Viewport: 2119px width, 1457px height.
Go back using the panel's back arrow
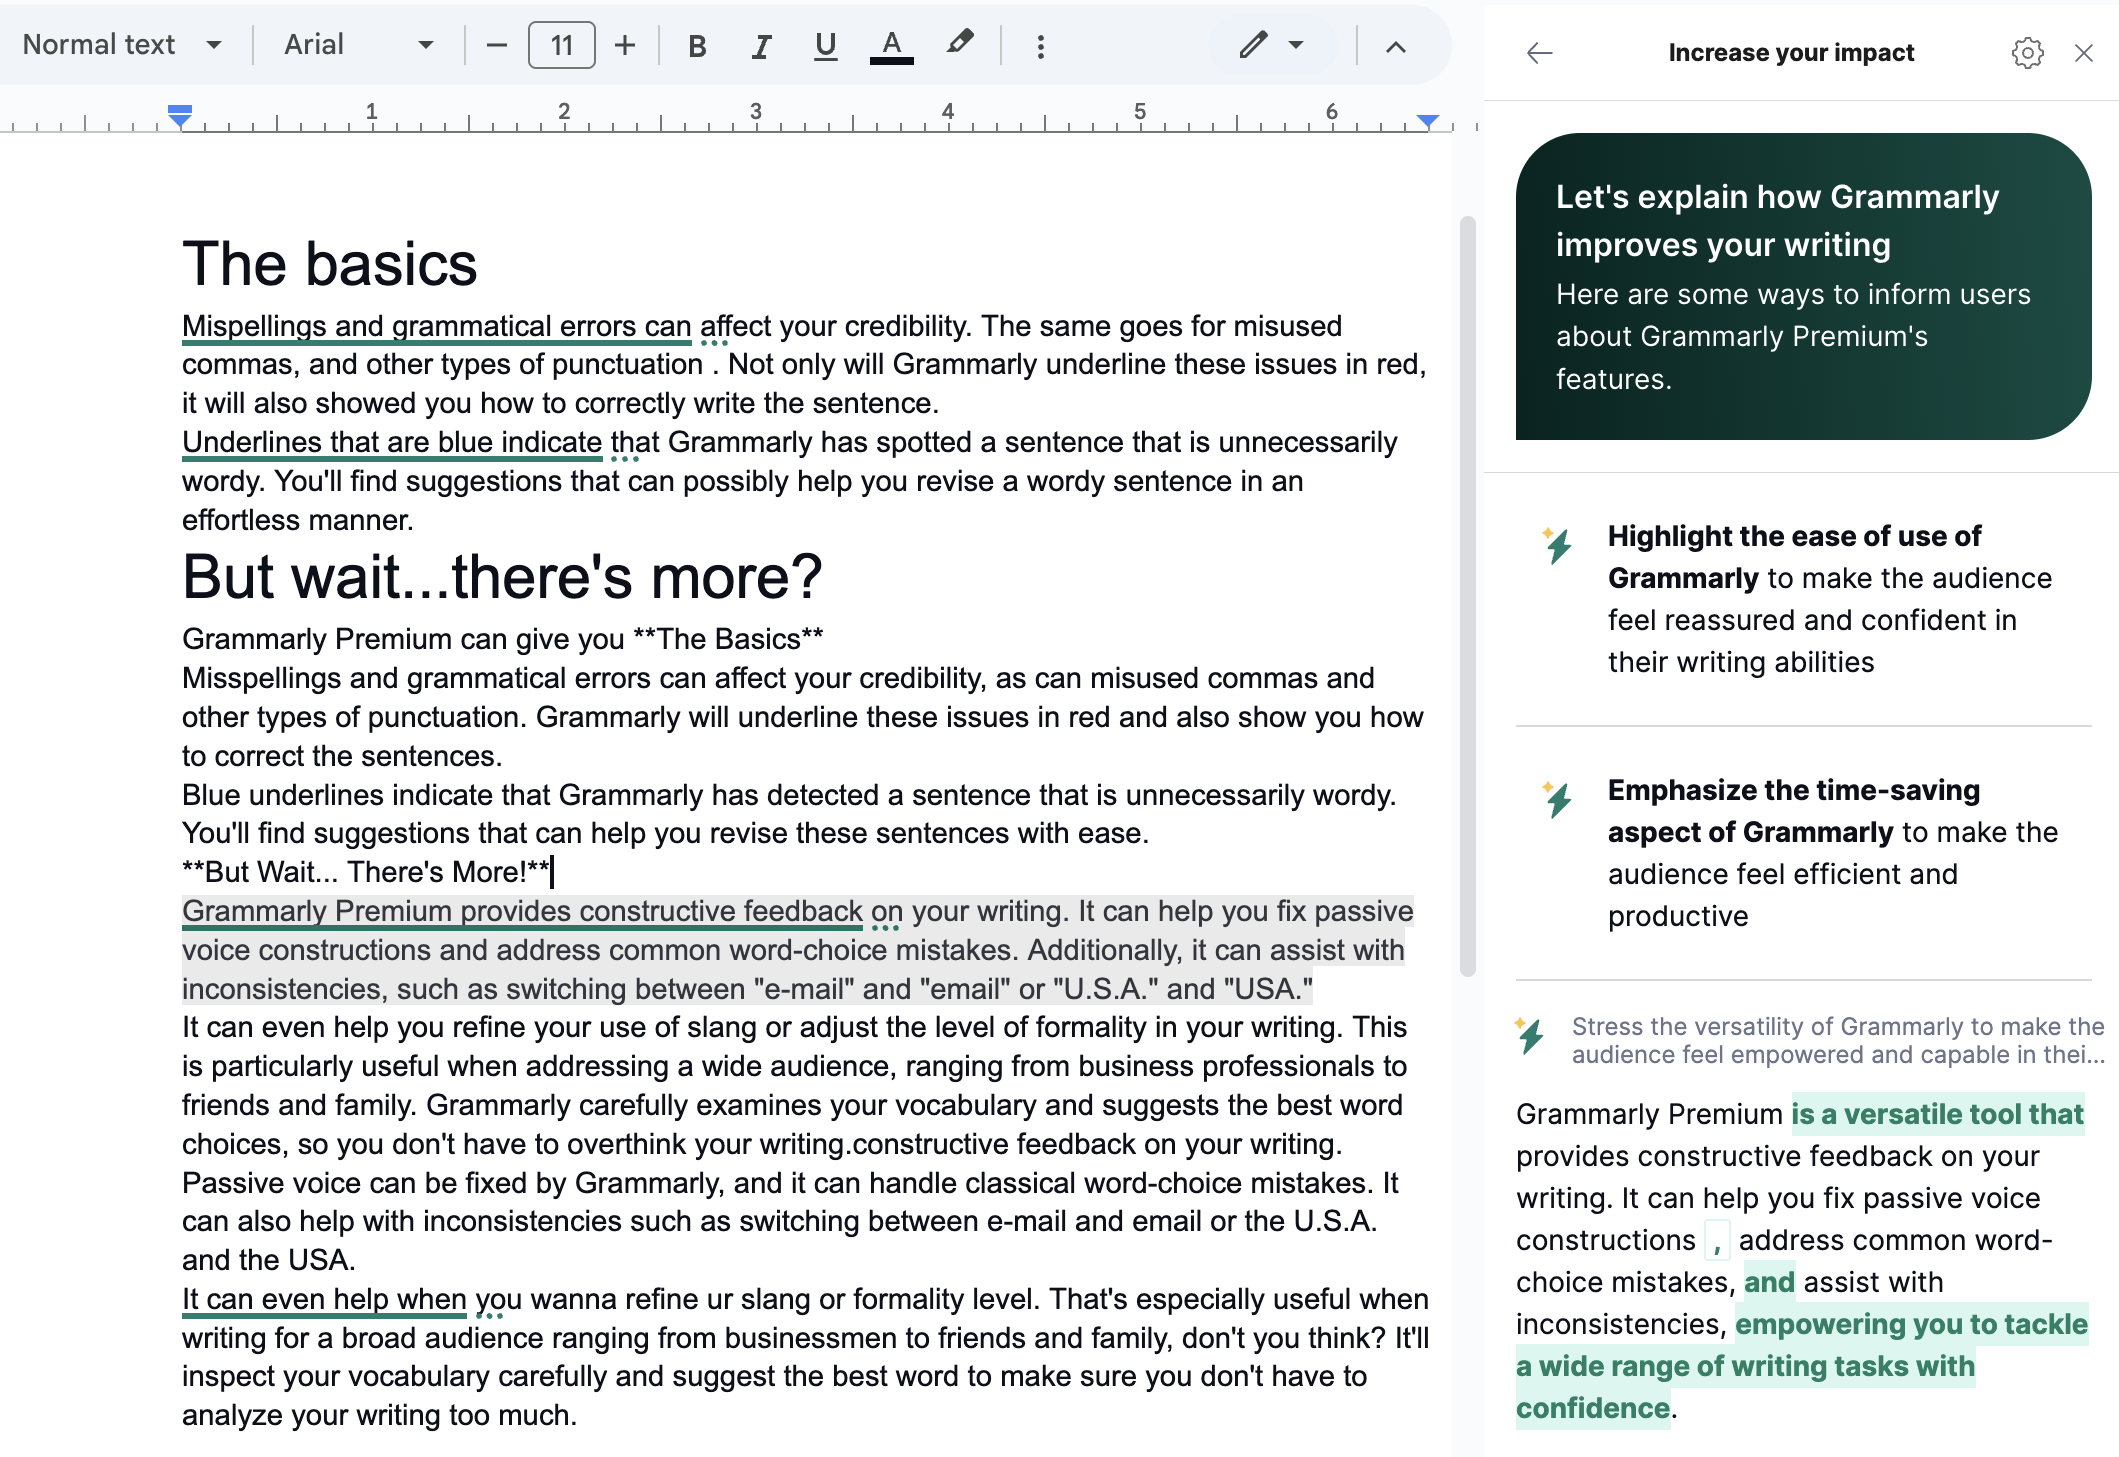click(1538, 53)
